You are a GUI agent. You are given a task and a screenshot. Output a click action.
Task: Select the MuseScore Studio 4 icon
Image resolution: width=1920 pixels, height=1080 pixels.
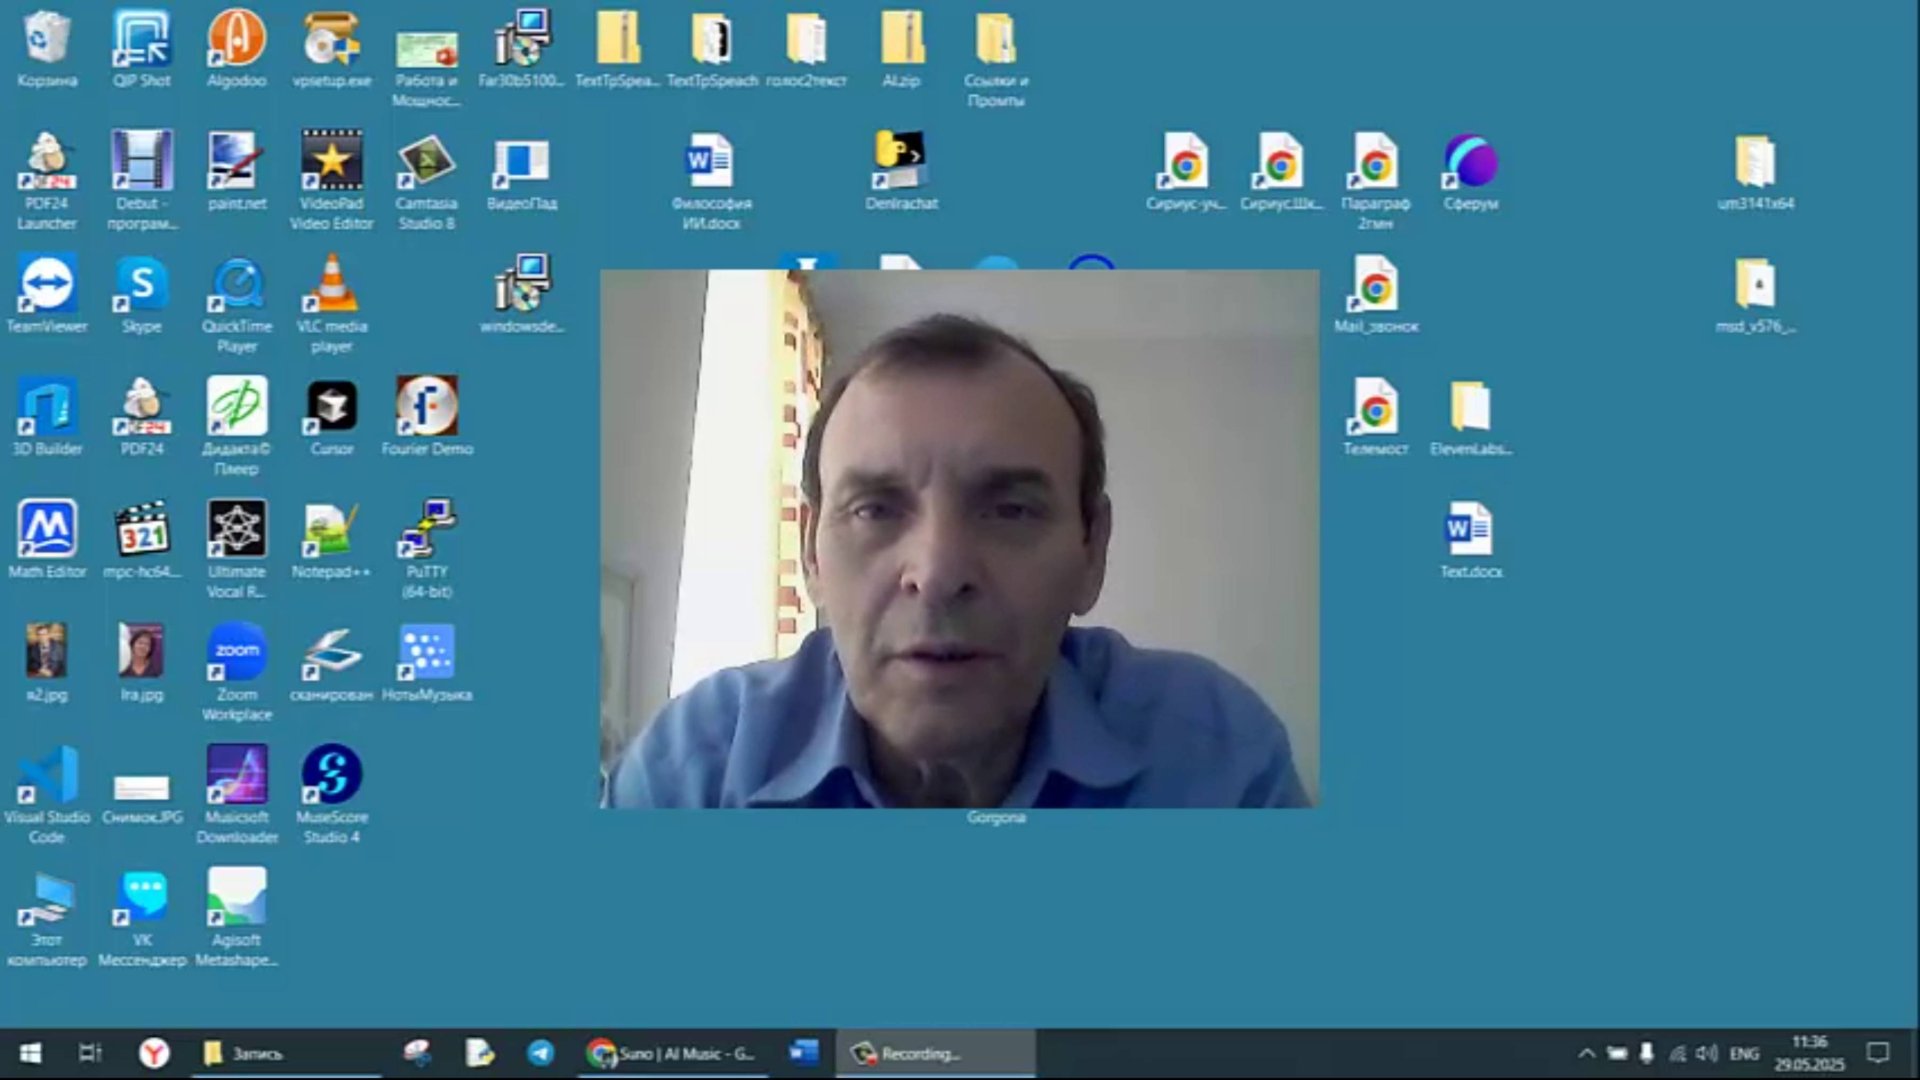pyautogui.click(x=331, y=775)
